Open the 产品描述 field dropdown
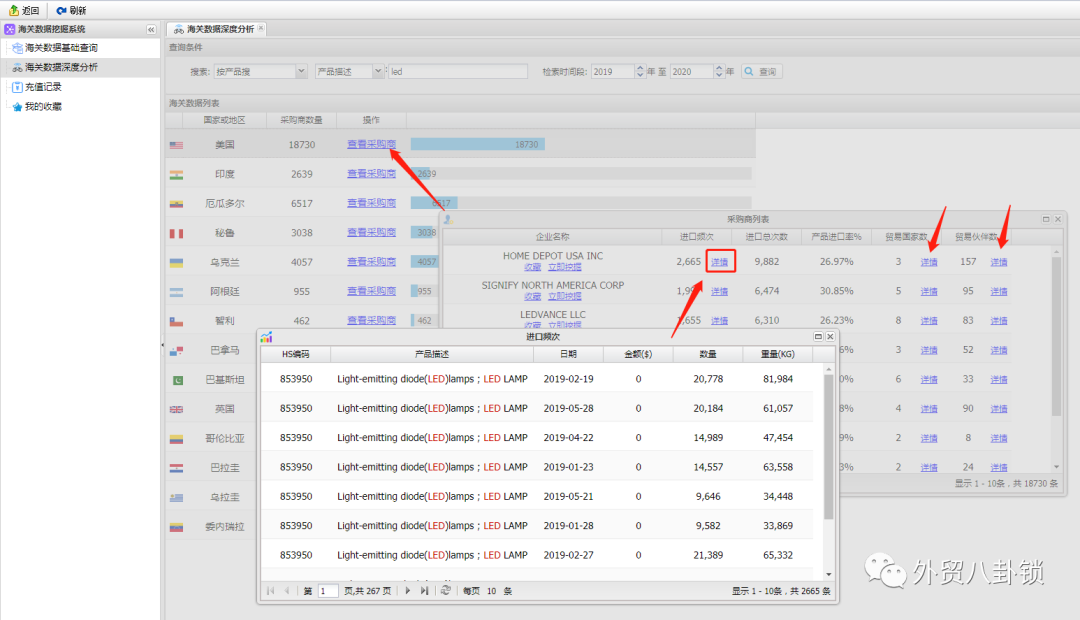The height and width of the screenshot is (620, 1080). (377, 71)
